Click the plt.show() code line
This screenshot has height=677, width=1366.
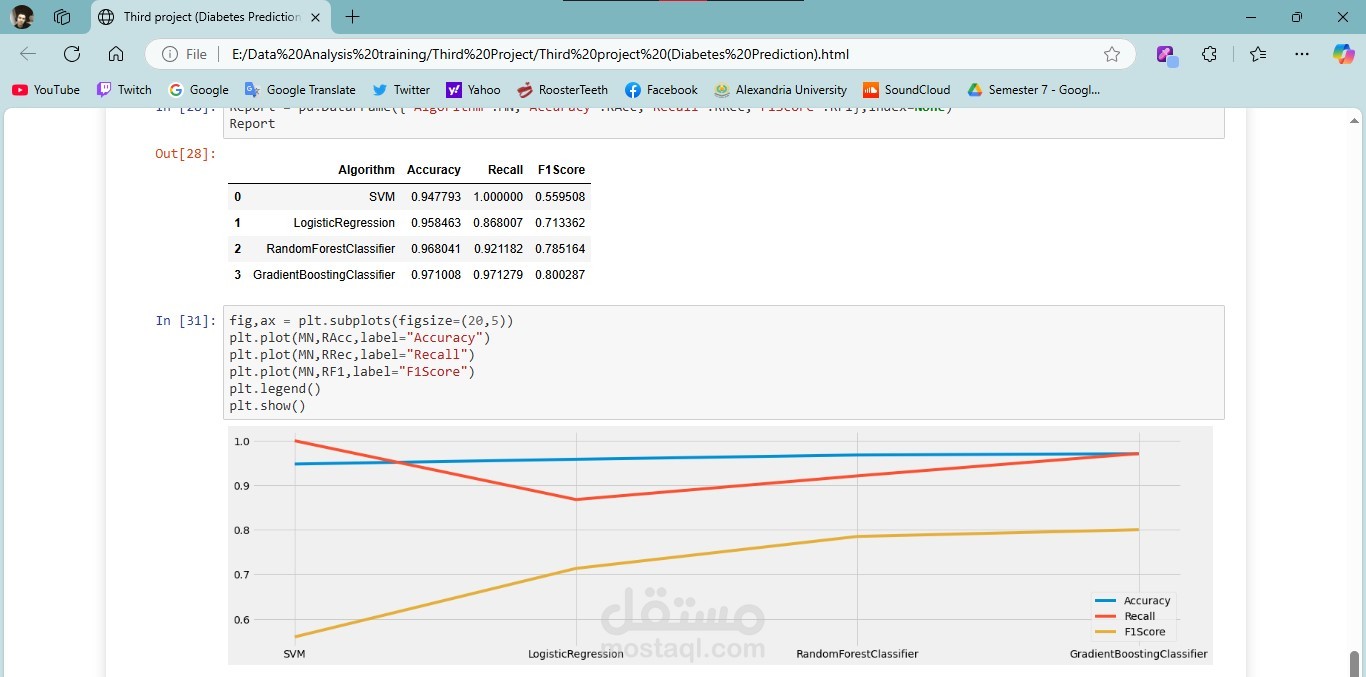(x=267, y=406)
